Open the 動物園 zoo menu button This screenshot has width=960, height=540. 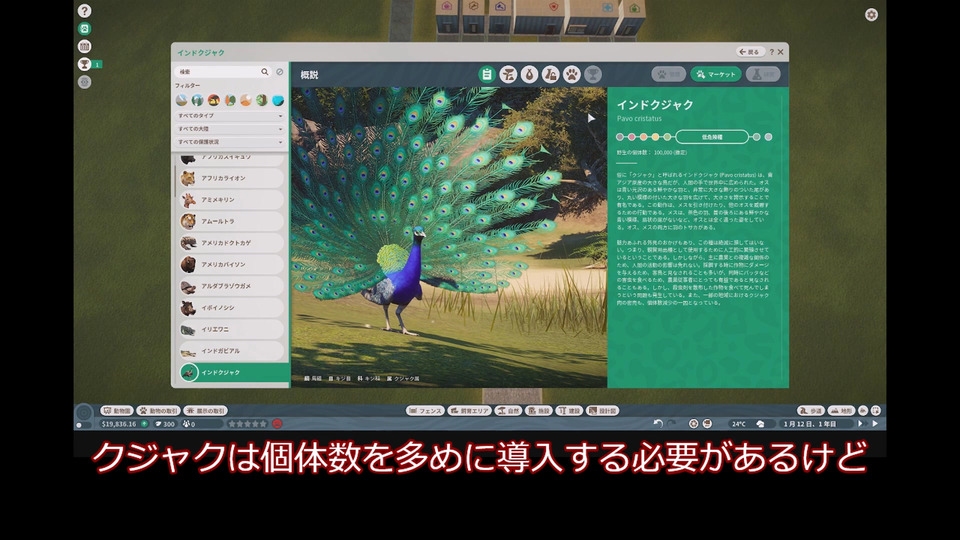[x=117, y=411]
